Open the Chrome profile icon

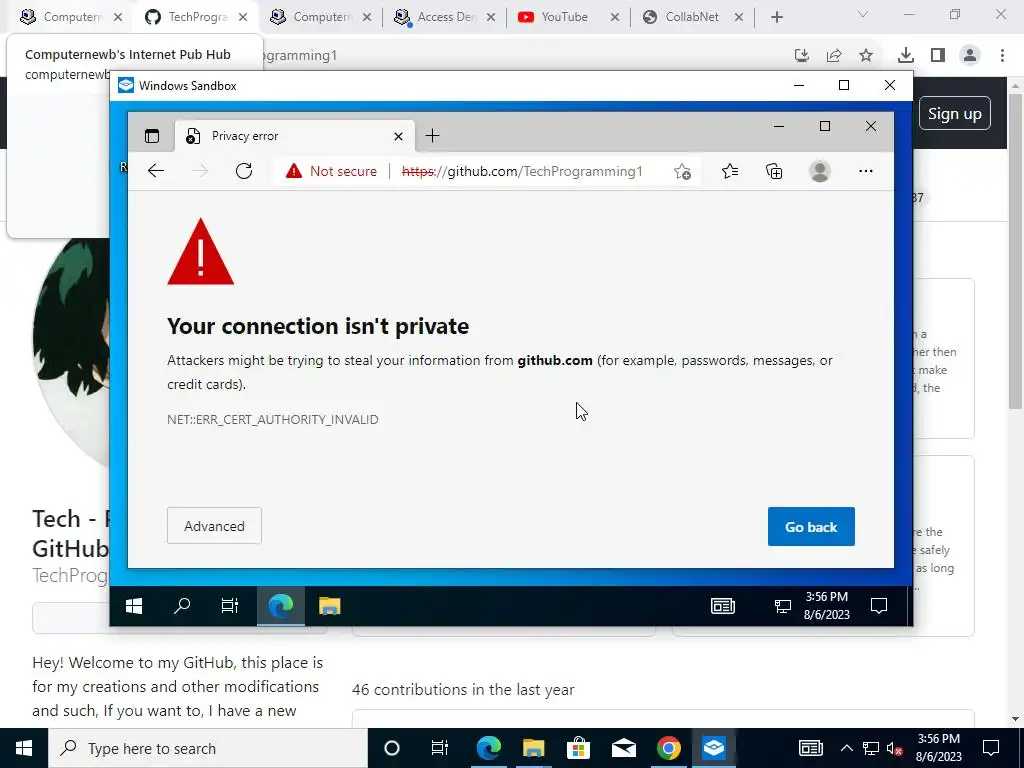[x=970, y=56]
